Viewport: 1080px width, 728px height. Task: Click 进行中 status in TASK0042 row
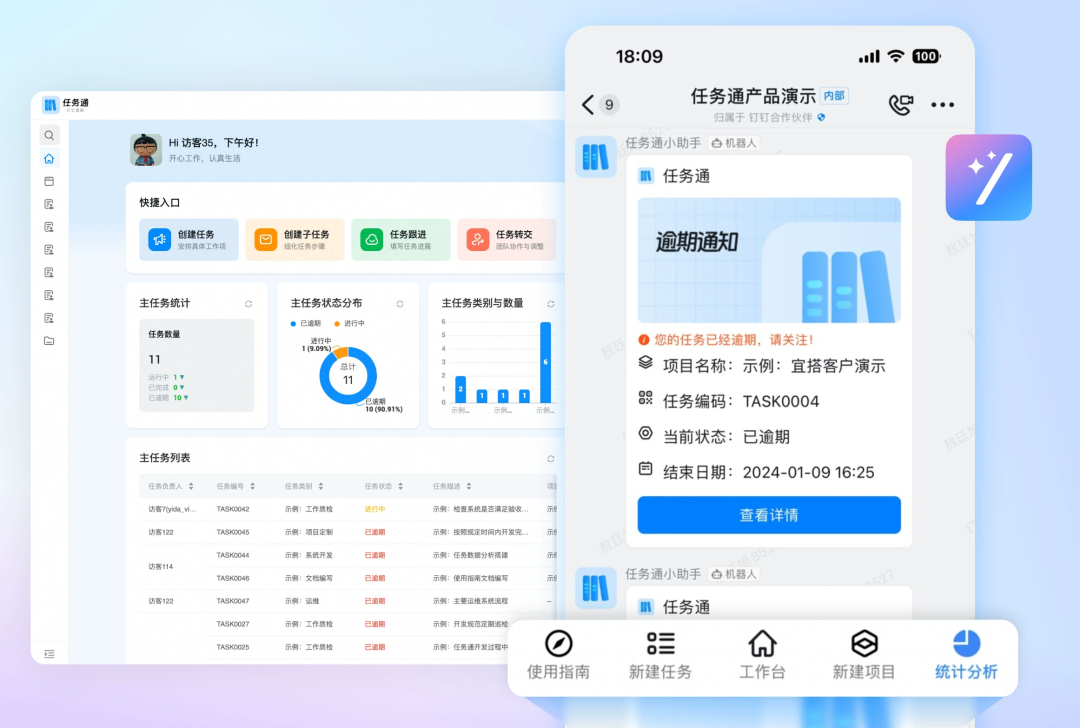pyautogui.click(x=375, y=509)
